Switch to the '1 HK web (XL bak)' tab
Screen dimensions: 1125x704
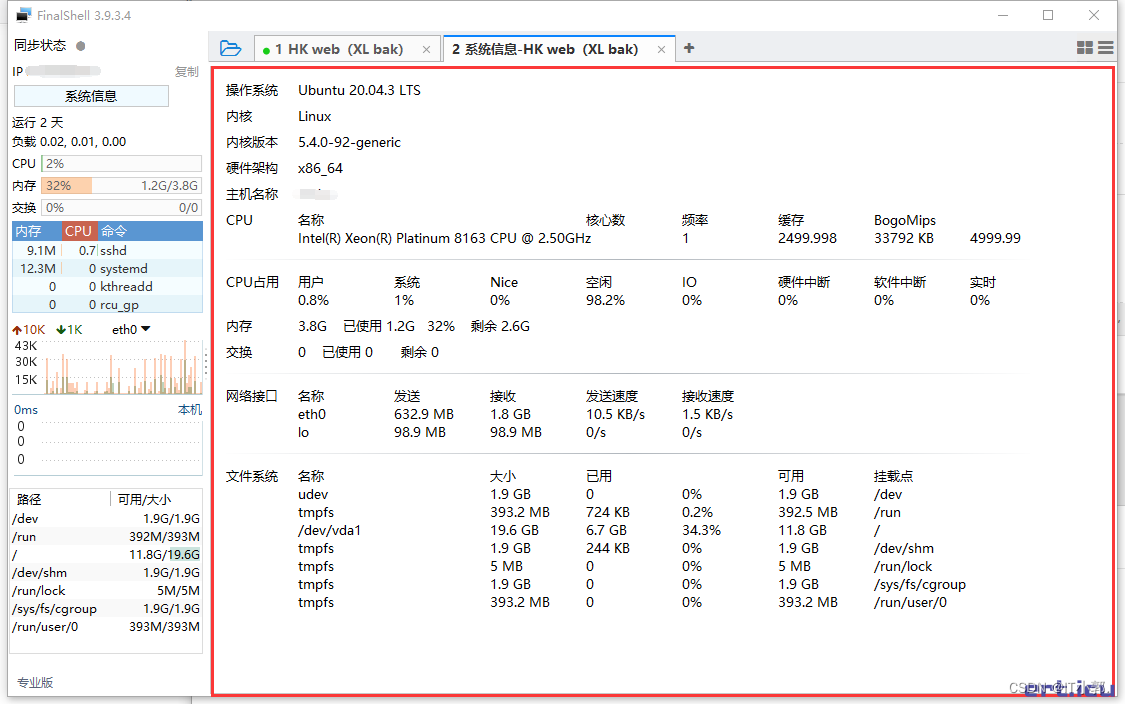[338, 49]
